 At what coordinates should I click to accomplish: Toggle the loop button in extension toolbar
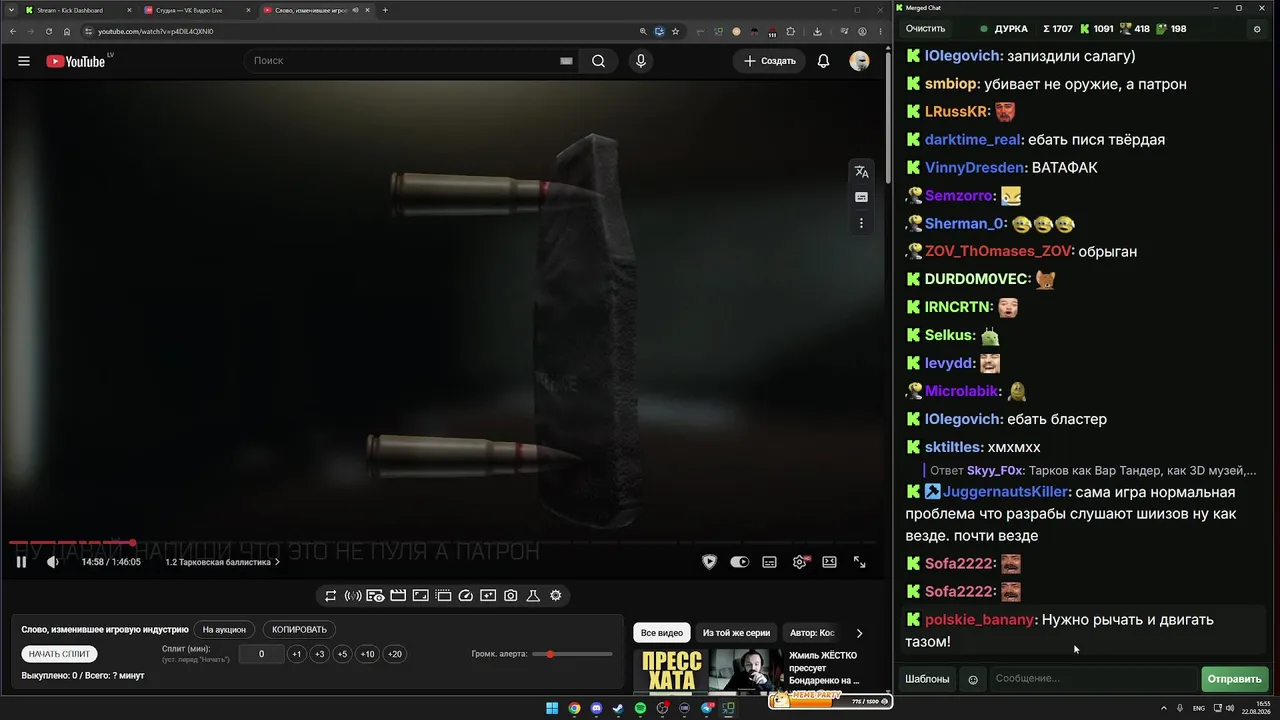point(330,596)
